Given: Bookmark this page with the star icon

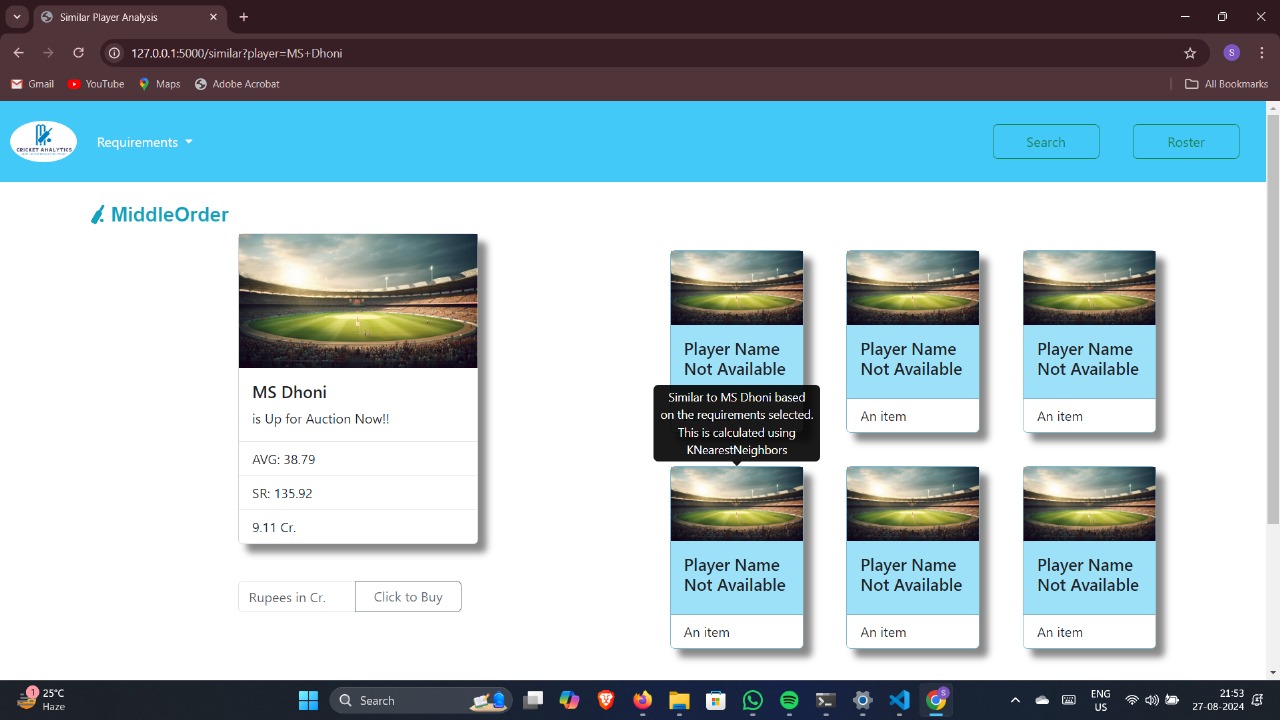Looking at the screenshot, I should point(1190,53).
